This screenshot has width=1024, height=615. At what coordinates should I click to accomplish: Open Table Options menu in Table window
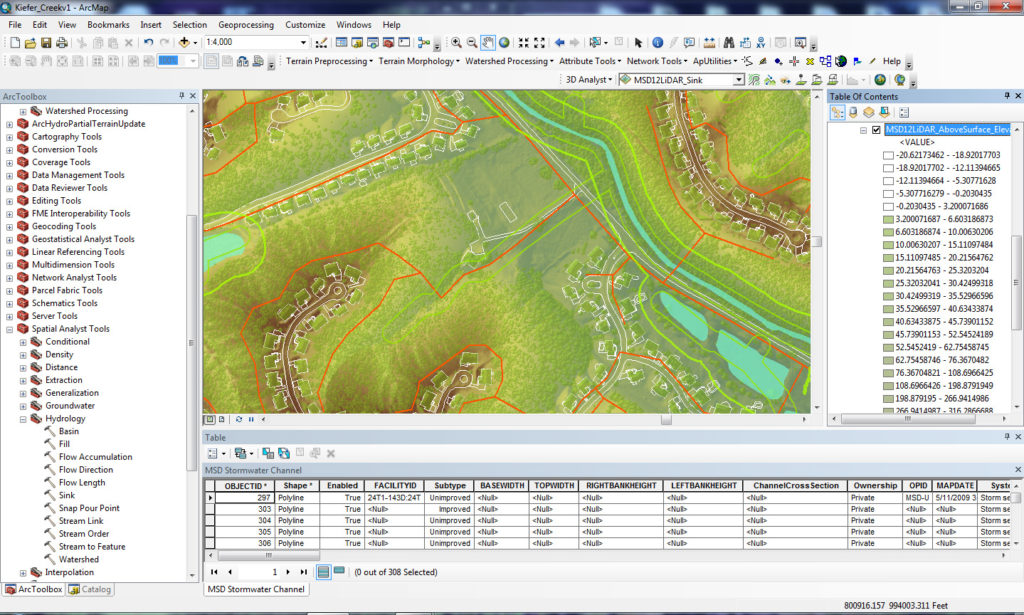click(216, 453)
